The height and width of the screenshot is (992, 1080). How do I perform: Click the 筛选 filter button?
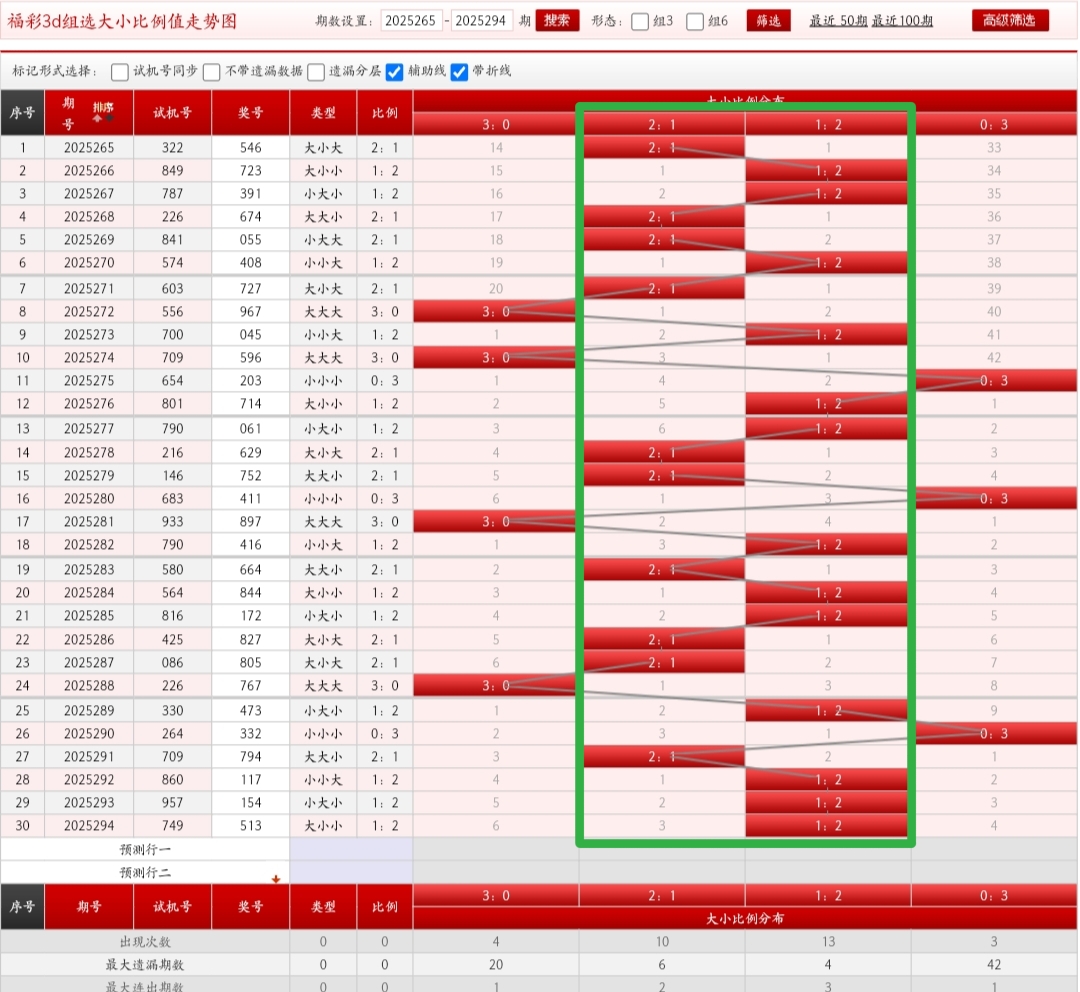click(x=768, y=21)
